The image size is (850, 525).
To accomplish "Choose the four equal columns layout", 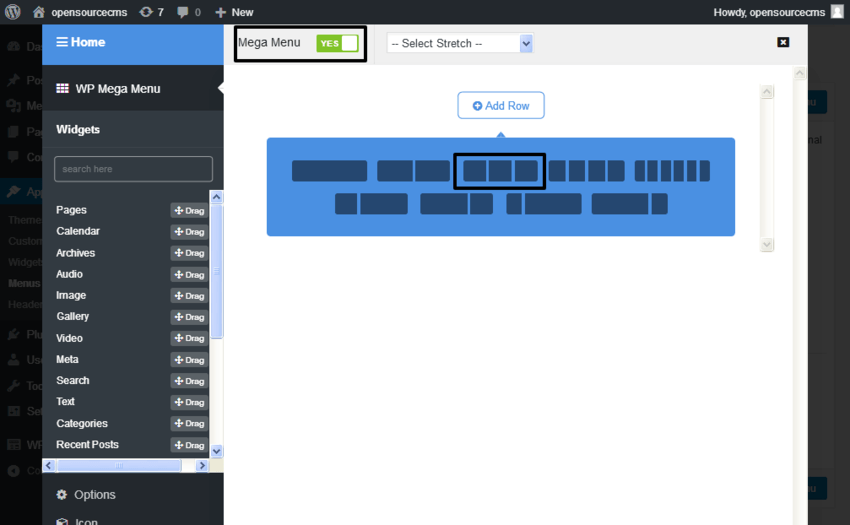I will pos(587,171).
